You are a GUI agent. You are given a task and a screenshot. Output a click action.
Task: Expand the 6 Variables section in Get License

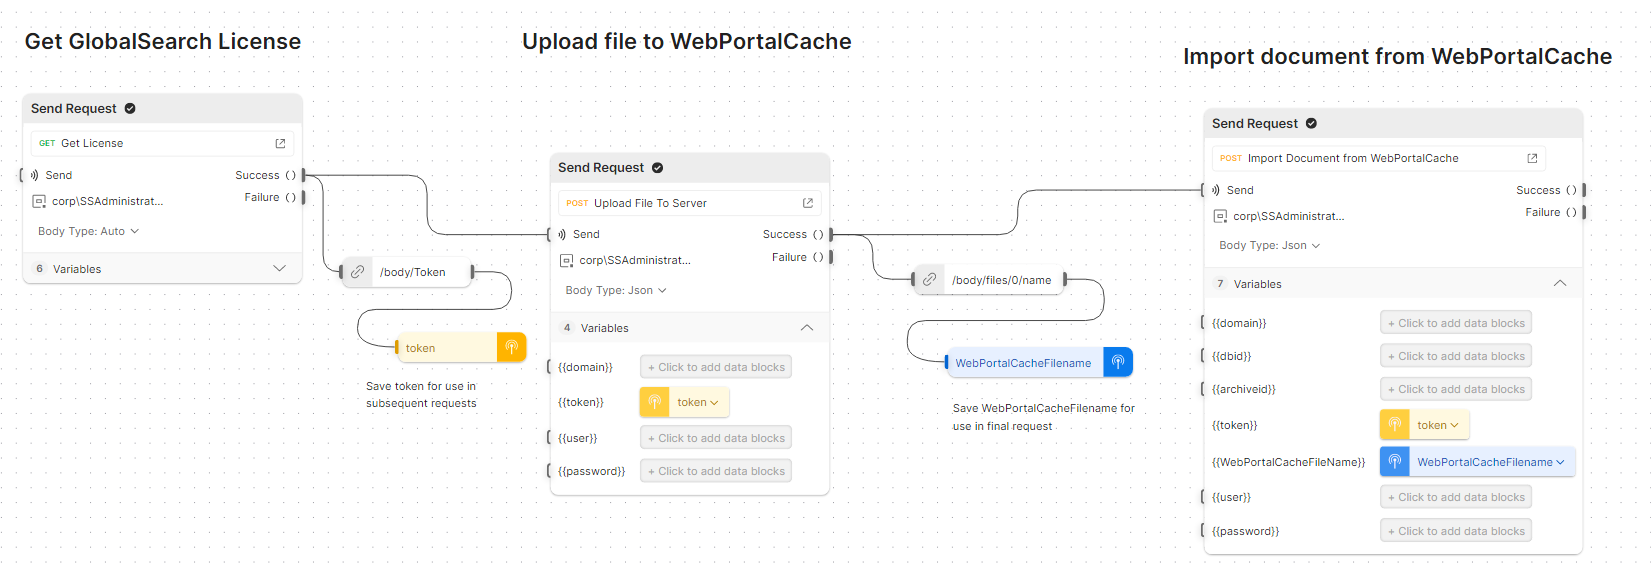pyautogui.click(x=279, y=268)
